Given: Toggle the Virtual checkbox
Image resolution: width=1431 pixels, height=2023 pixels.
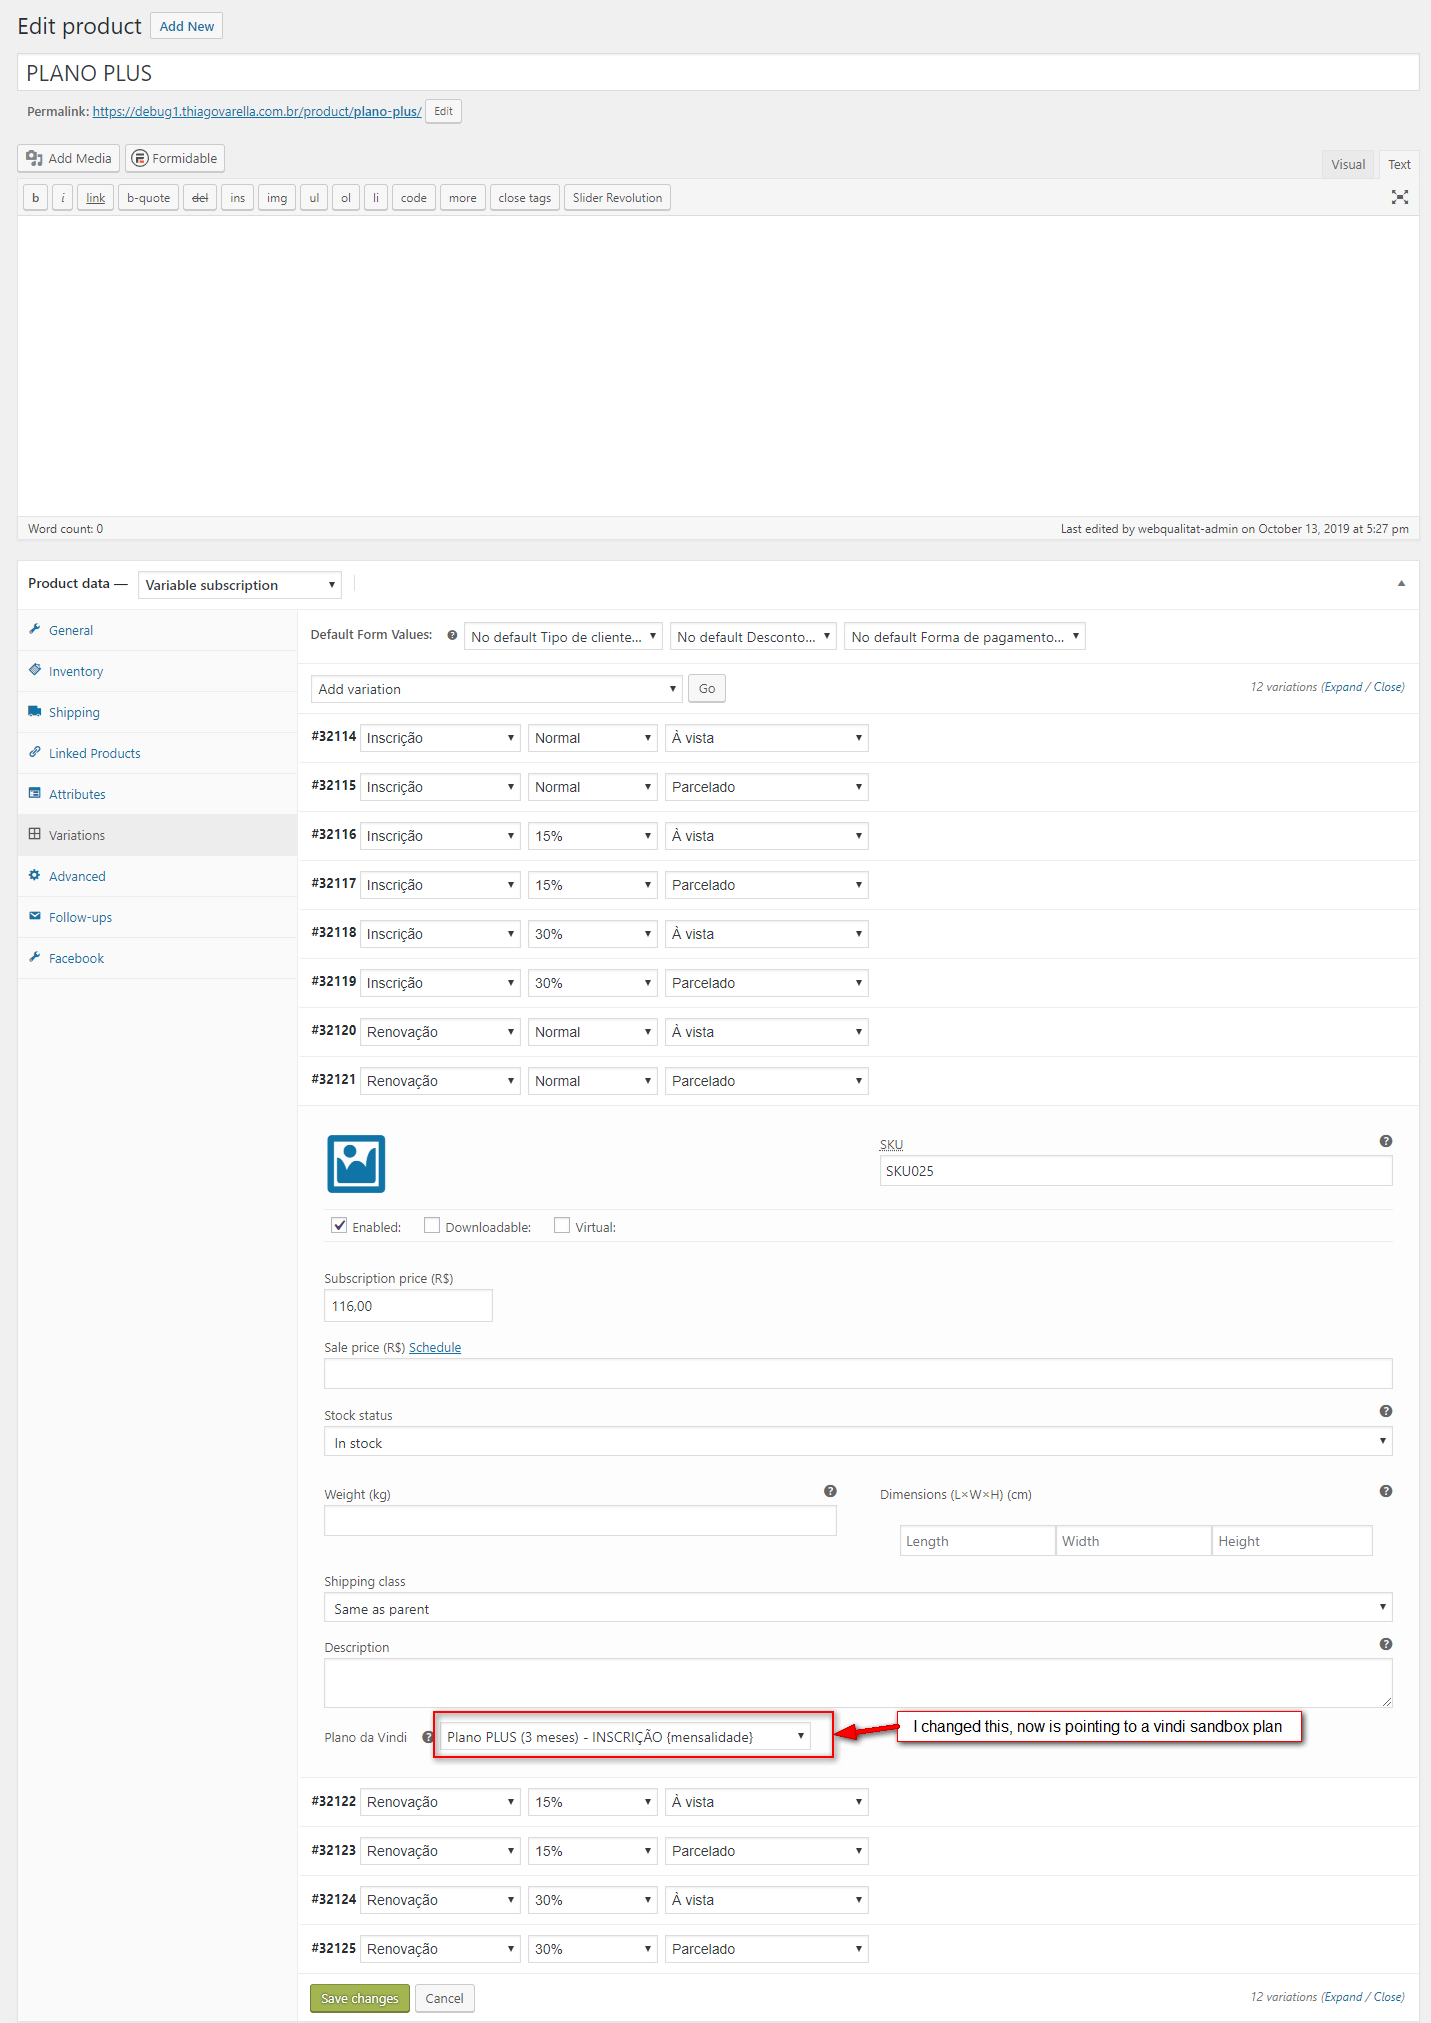Looking at the screenshot, I should point(562,1226).
